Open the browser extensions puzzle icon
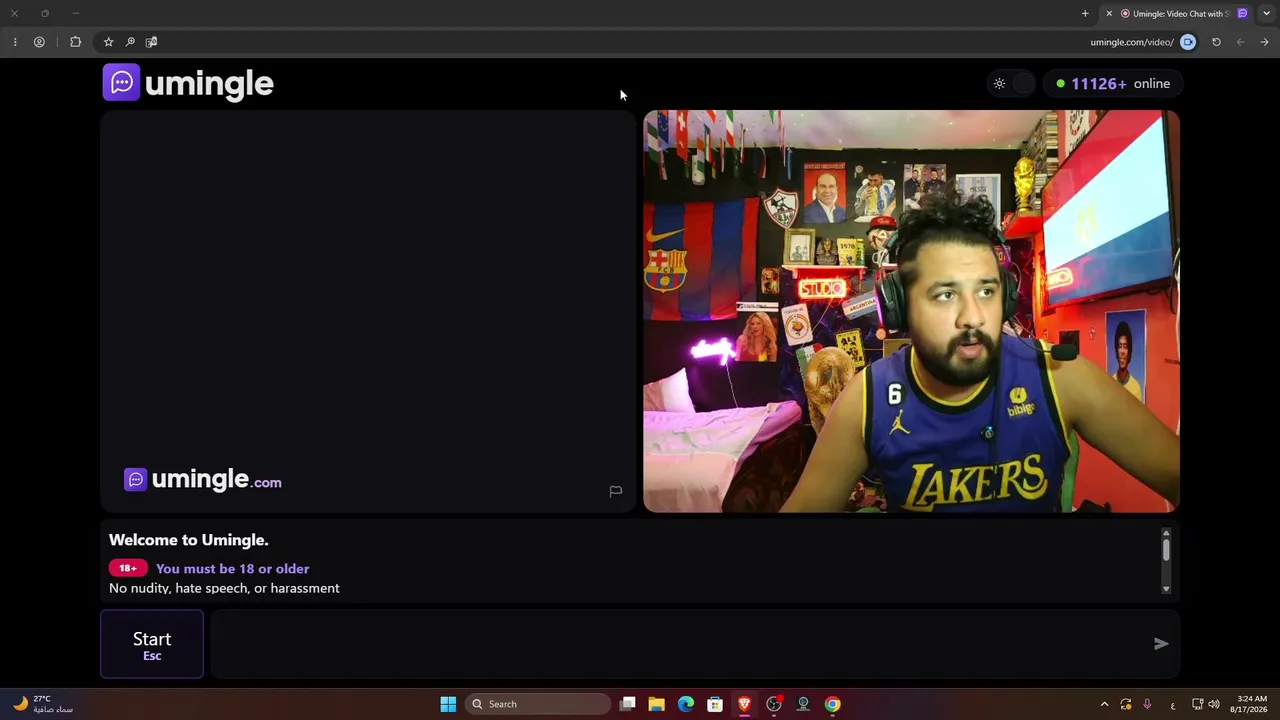The height and width of the screenshot is (720, 1280). click(75, 42)
